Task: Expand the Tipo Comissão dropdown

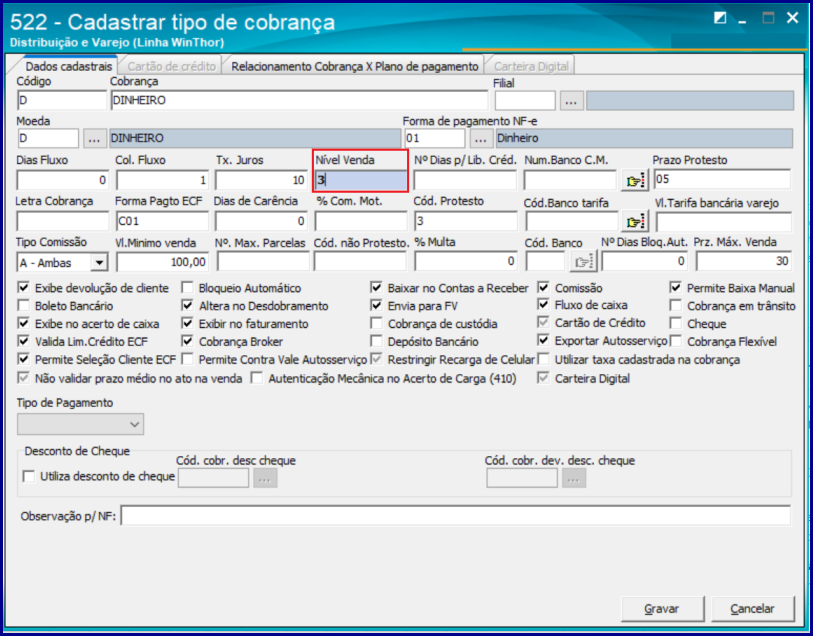Action: [x=99, y=262]
